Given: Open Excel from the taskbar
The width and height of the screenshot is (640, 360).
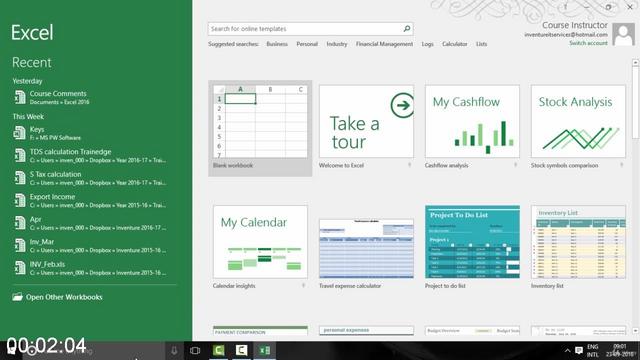Looking at the screenshot, I should pyautogui.click(x=264, y=350).
